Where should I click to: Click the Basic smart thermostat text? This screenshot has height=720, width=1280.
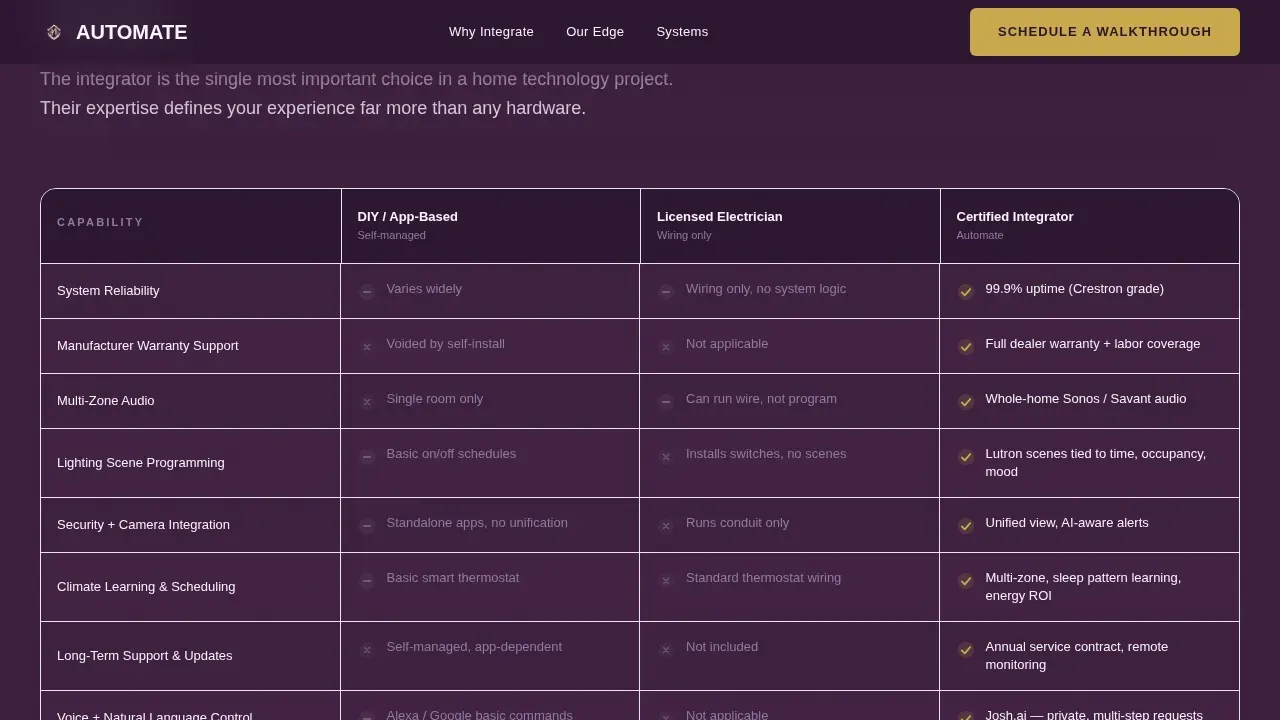453,578
